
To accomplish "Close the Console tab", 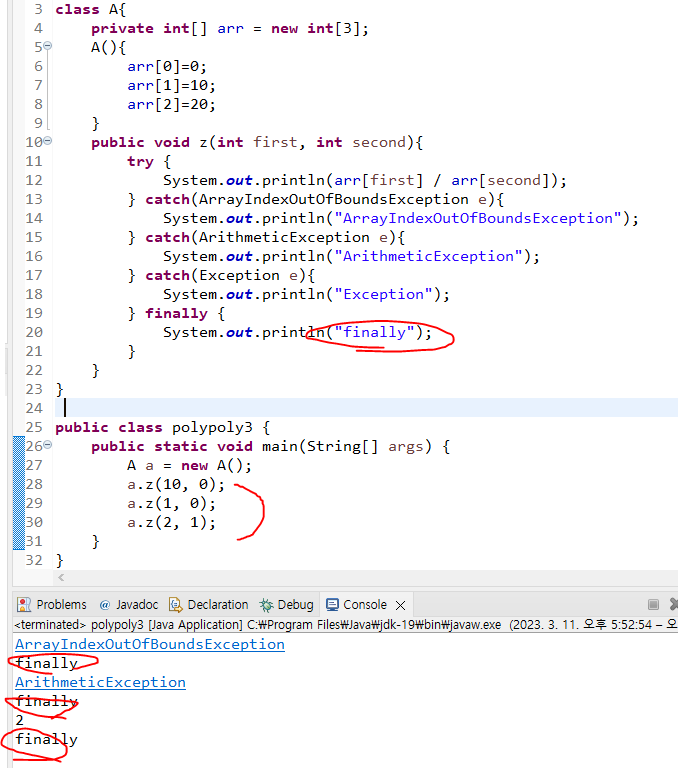I will (x=400, y=605).
